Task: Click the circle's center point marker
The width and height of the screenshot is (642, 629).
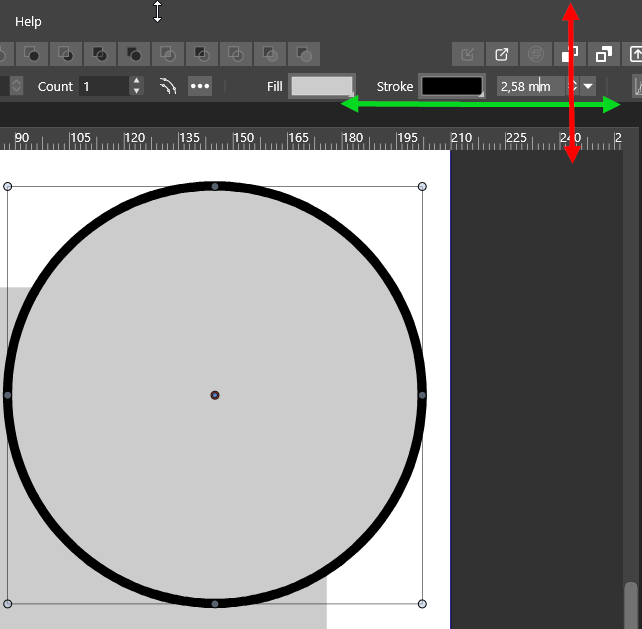Action: (215, 395)
